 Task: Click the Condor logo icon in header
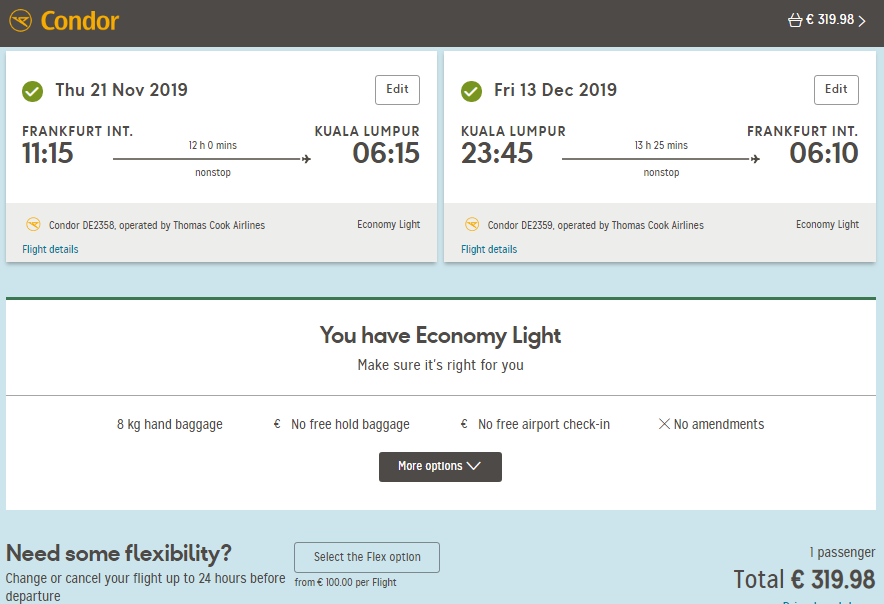click(x=20, y=21)
